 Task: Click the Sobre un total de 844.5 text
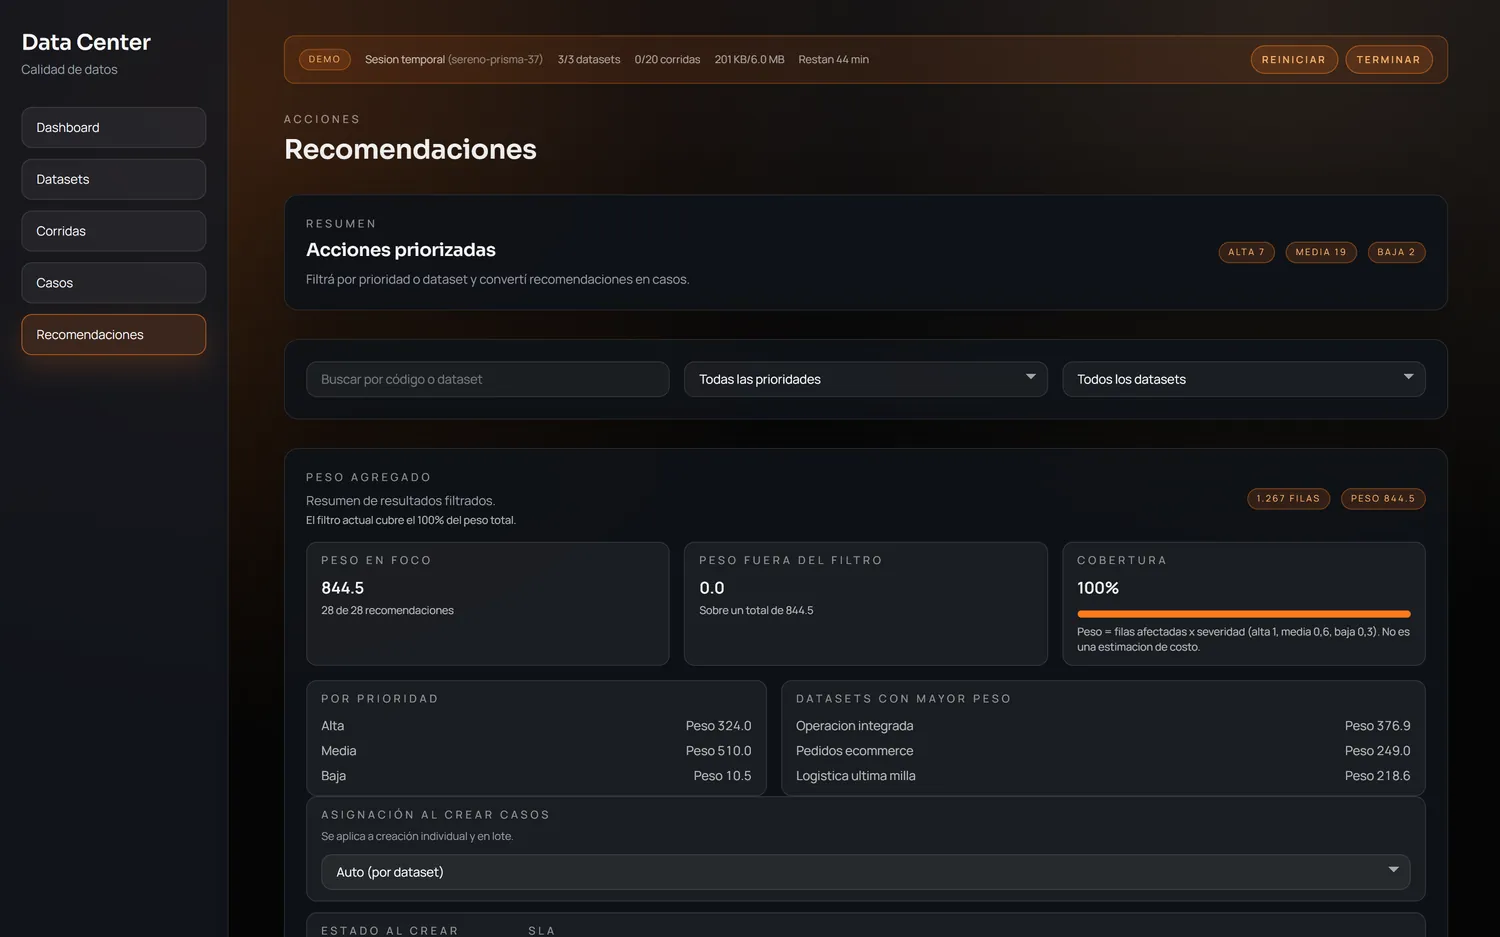[756, 610]
